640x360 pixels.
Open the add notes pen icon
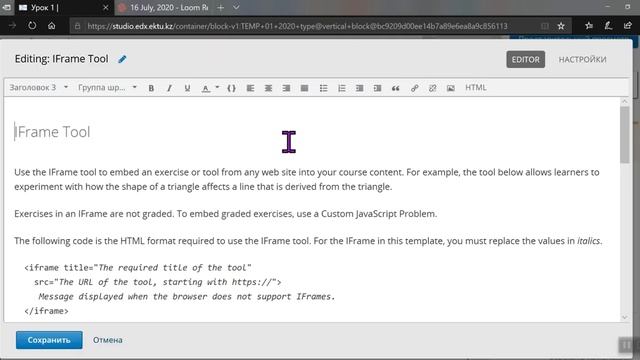608,26
